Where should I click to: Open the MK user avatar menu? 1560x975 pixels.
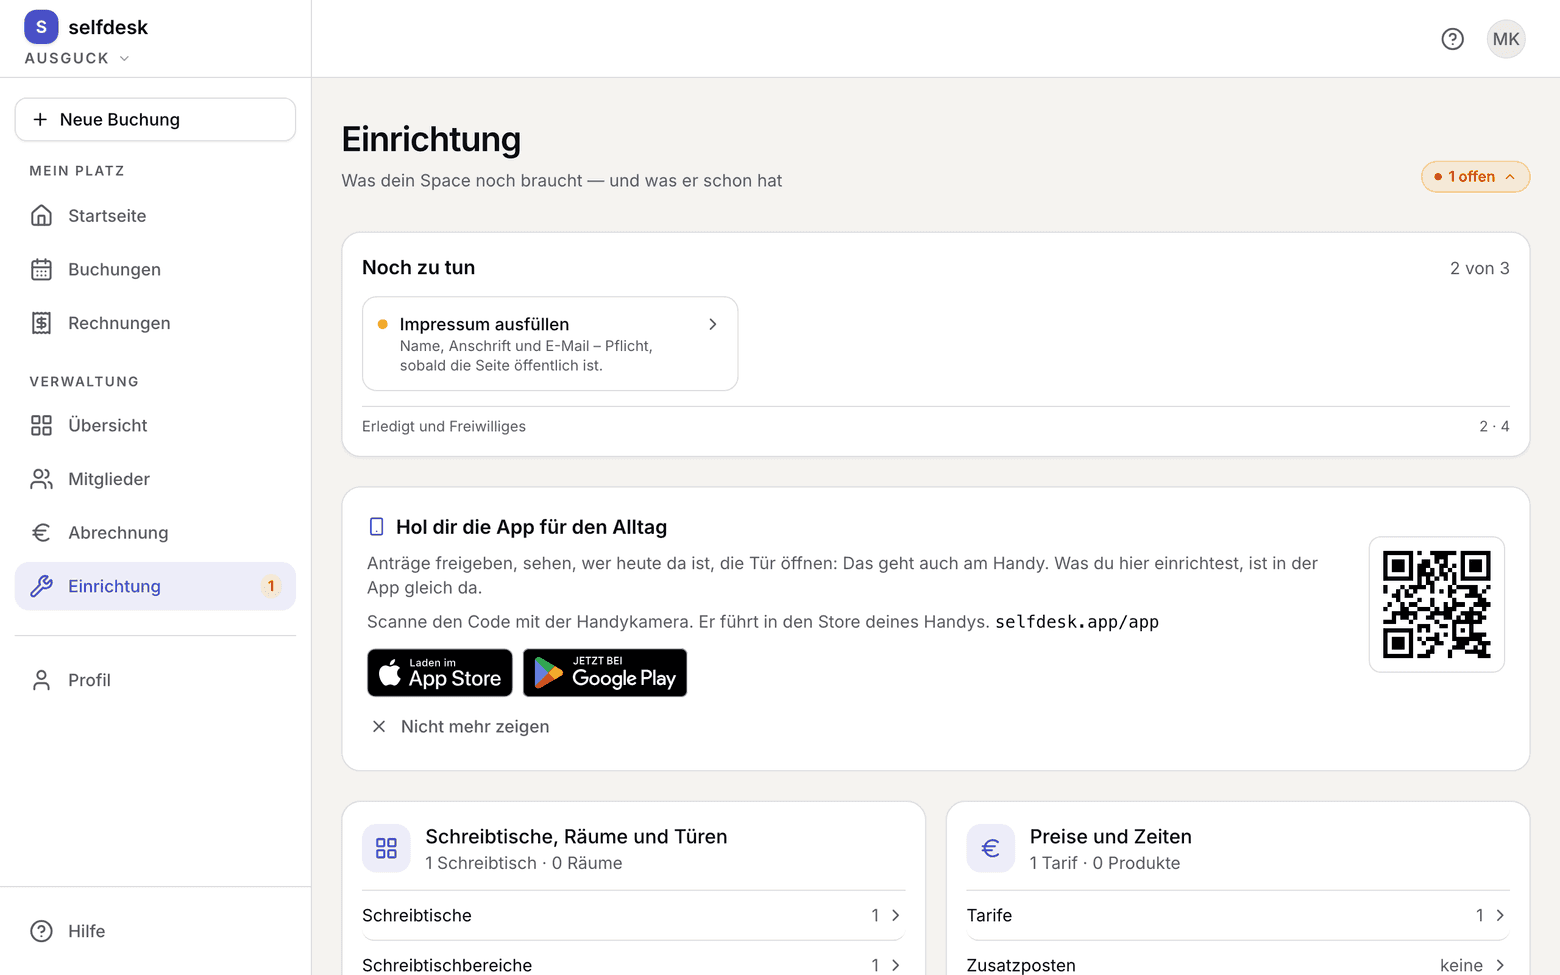[x=1506, y=39]
